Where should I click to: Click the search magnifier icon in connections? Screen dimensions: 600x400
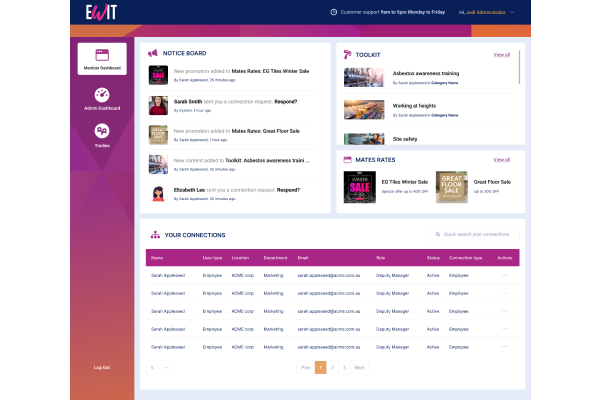(x=438, y=234)
